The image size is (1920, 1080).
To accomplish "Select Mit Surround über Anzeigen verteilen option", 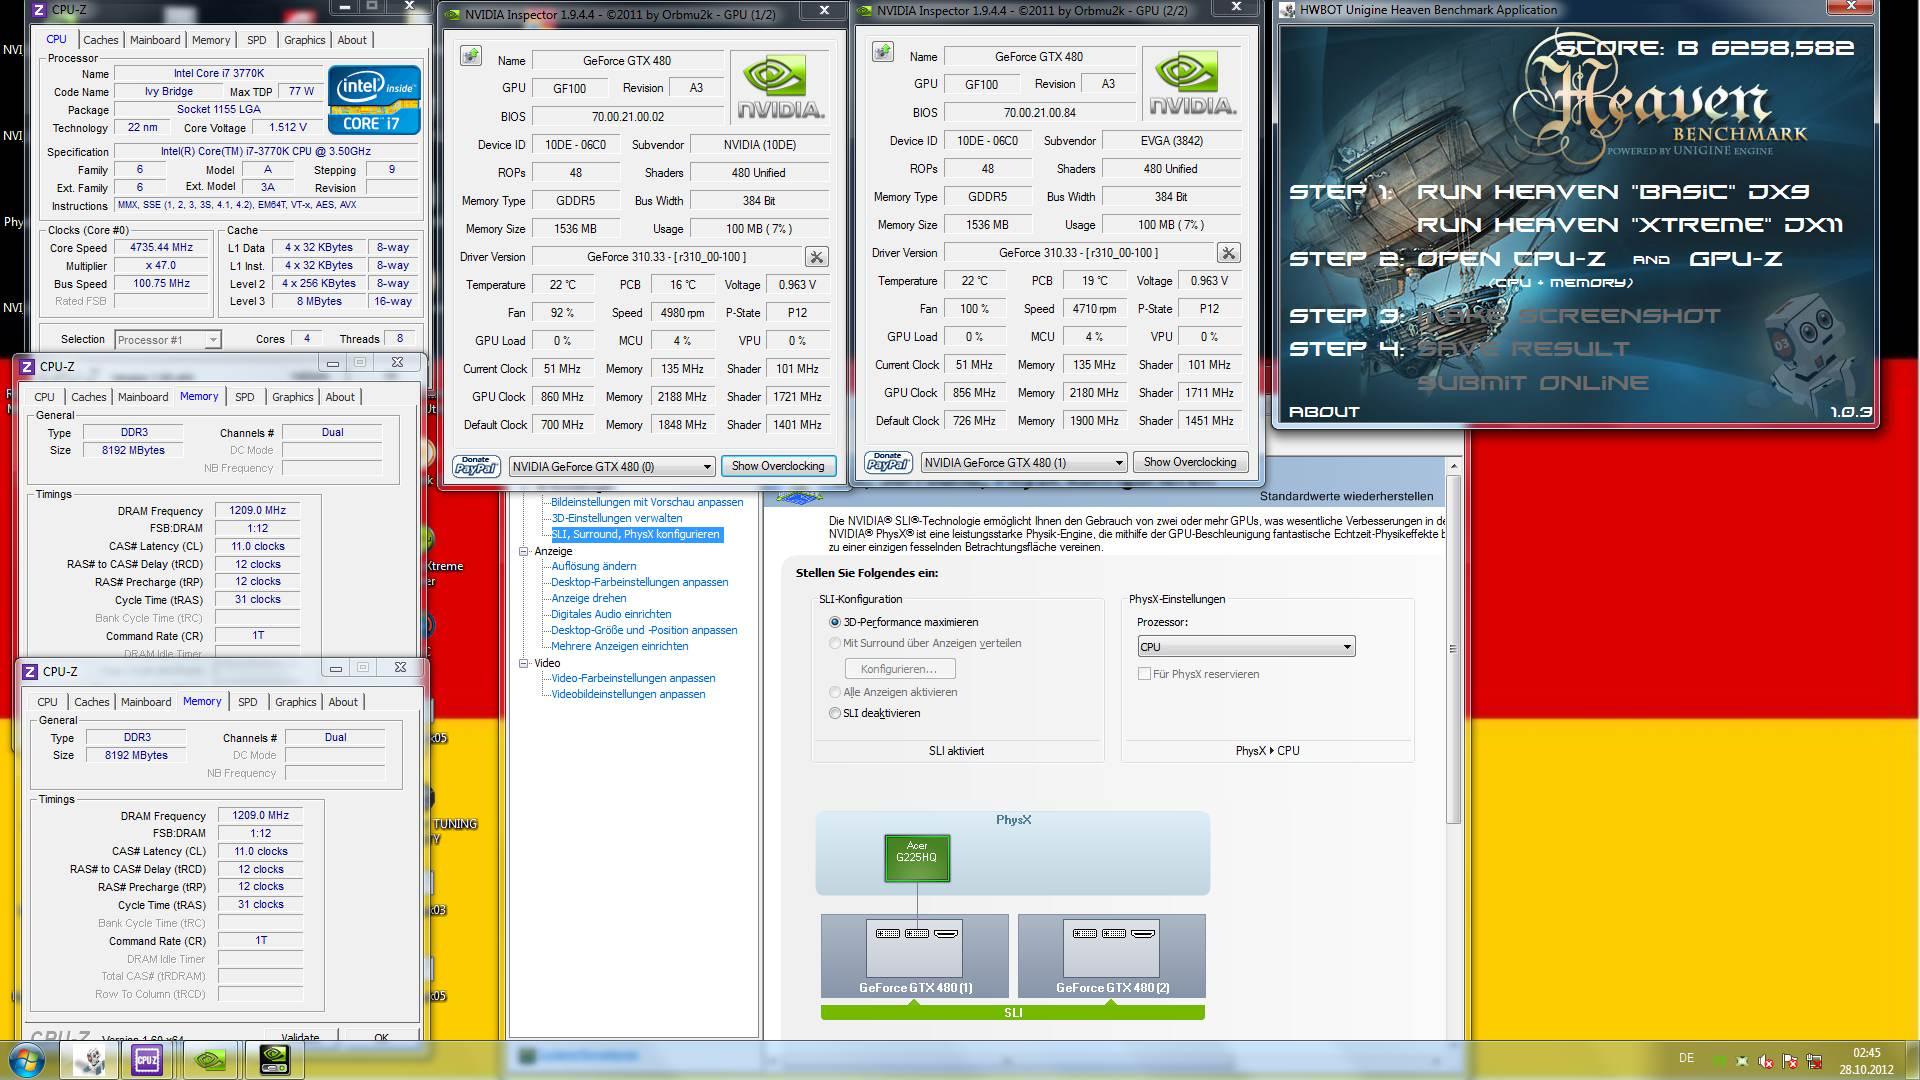I will (x=835, y=643).
